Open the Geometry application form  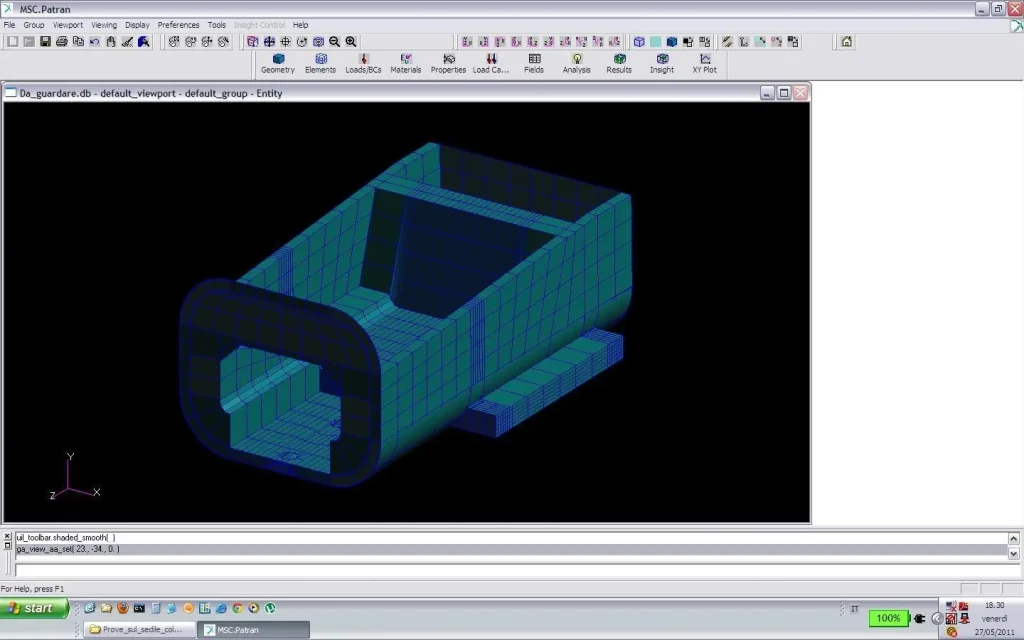point(278,63)
